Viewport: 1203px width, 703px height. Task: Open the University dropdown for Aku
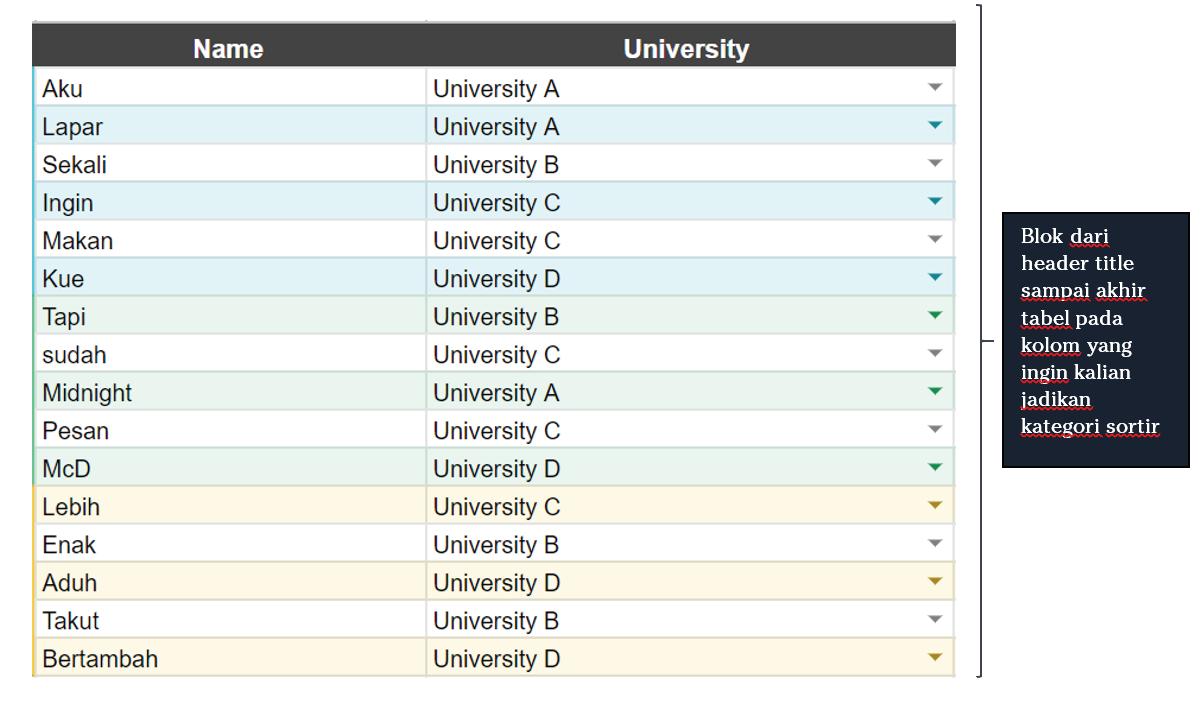point(935,88)
